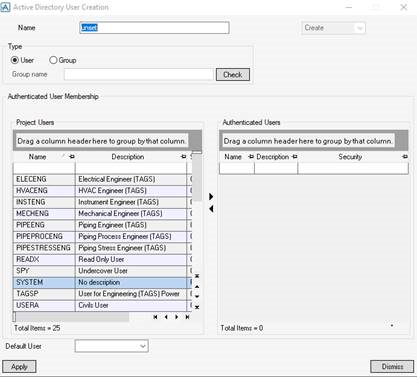Select the PIPEPROCENG user row
Image resolution: width=417 pixels, height=377 pixels.
[x=103, y=236]
